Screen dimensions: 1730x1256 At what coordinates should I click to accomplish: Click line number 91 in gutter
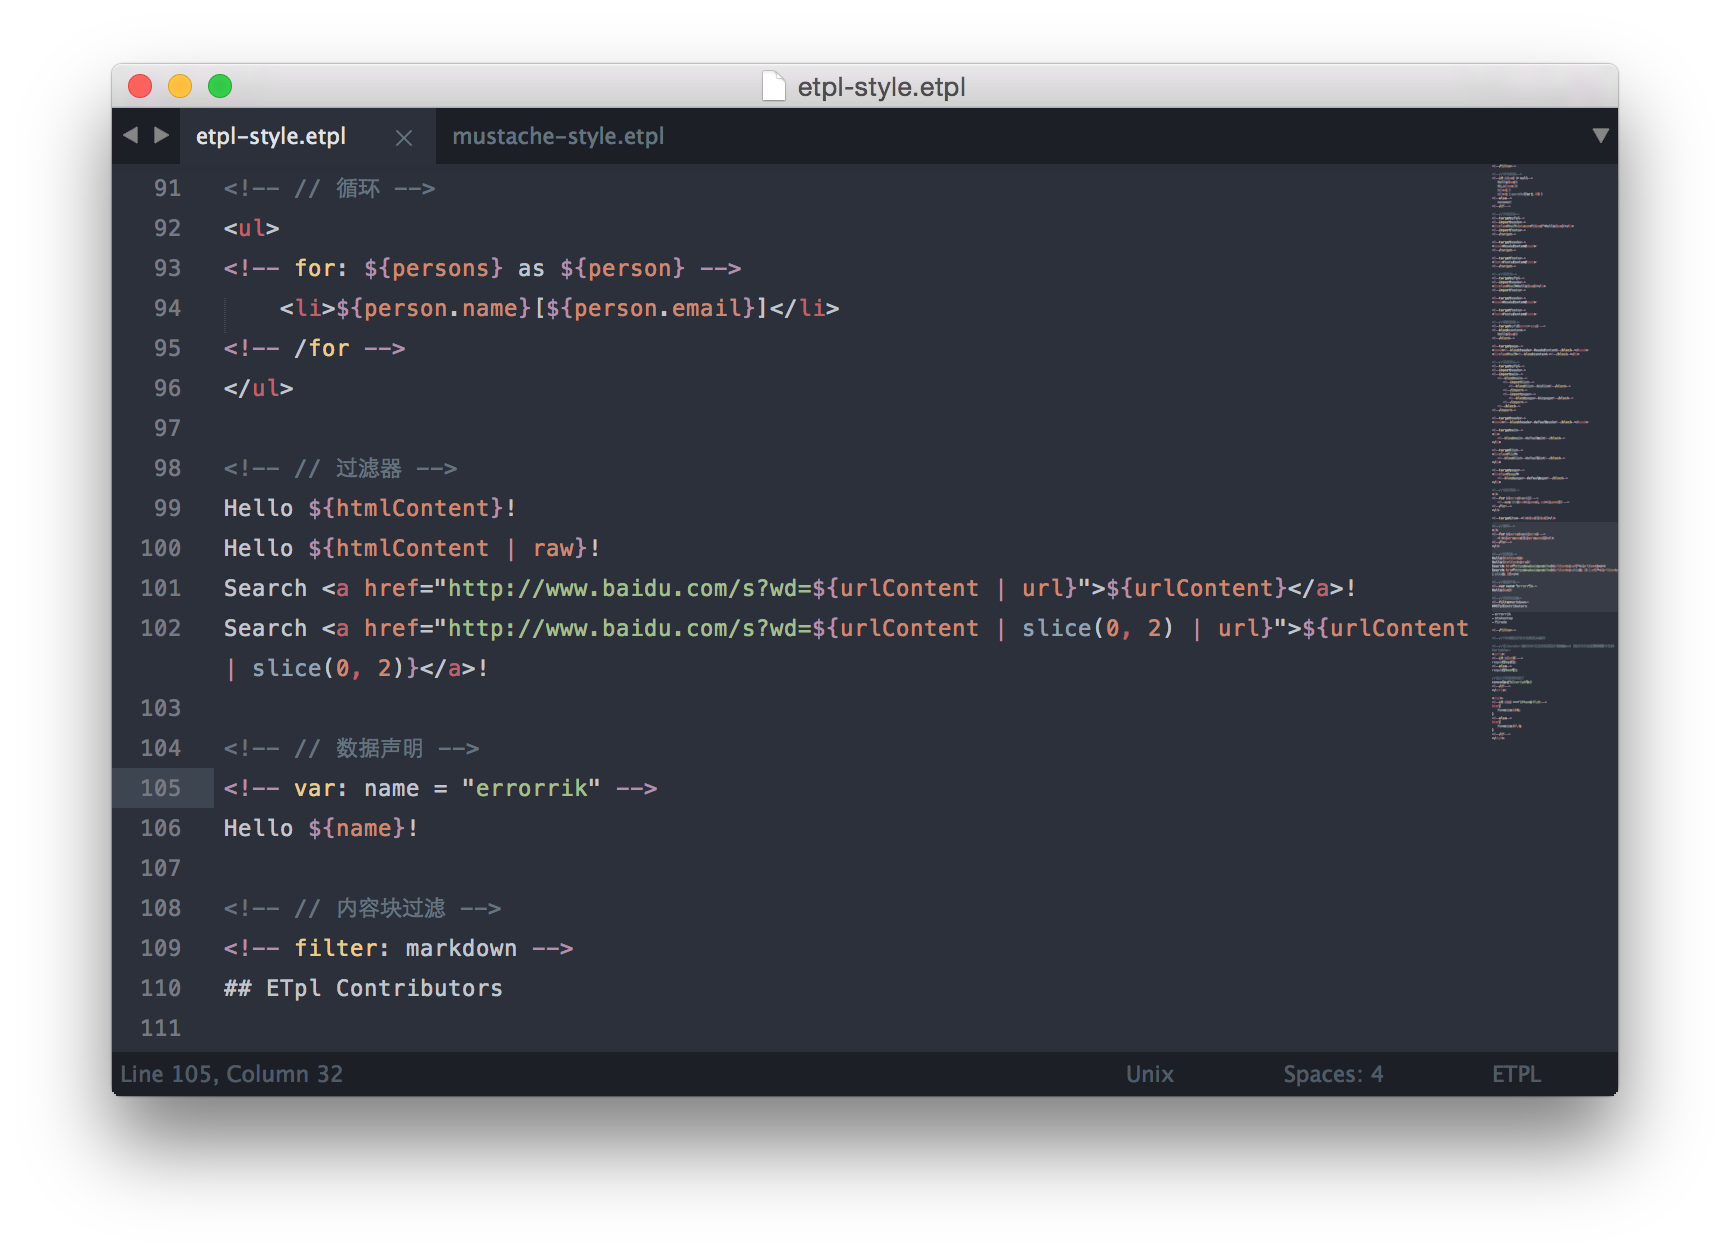(167, 188)
